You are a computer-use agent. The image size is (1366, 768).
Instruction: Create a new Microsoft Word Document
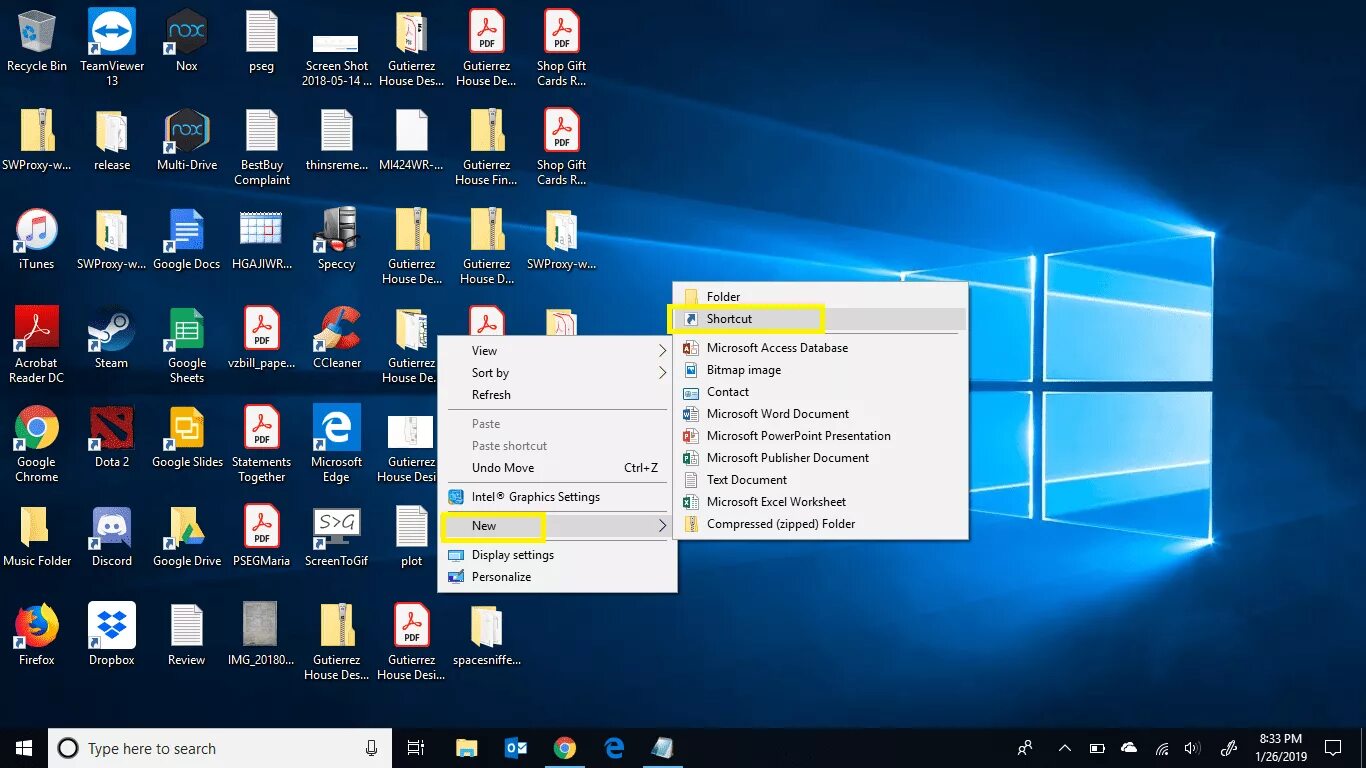click(x=820, y=414)
